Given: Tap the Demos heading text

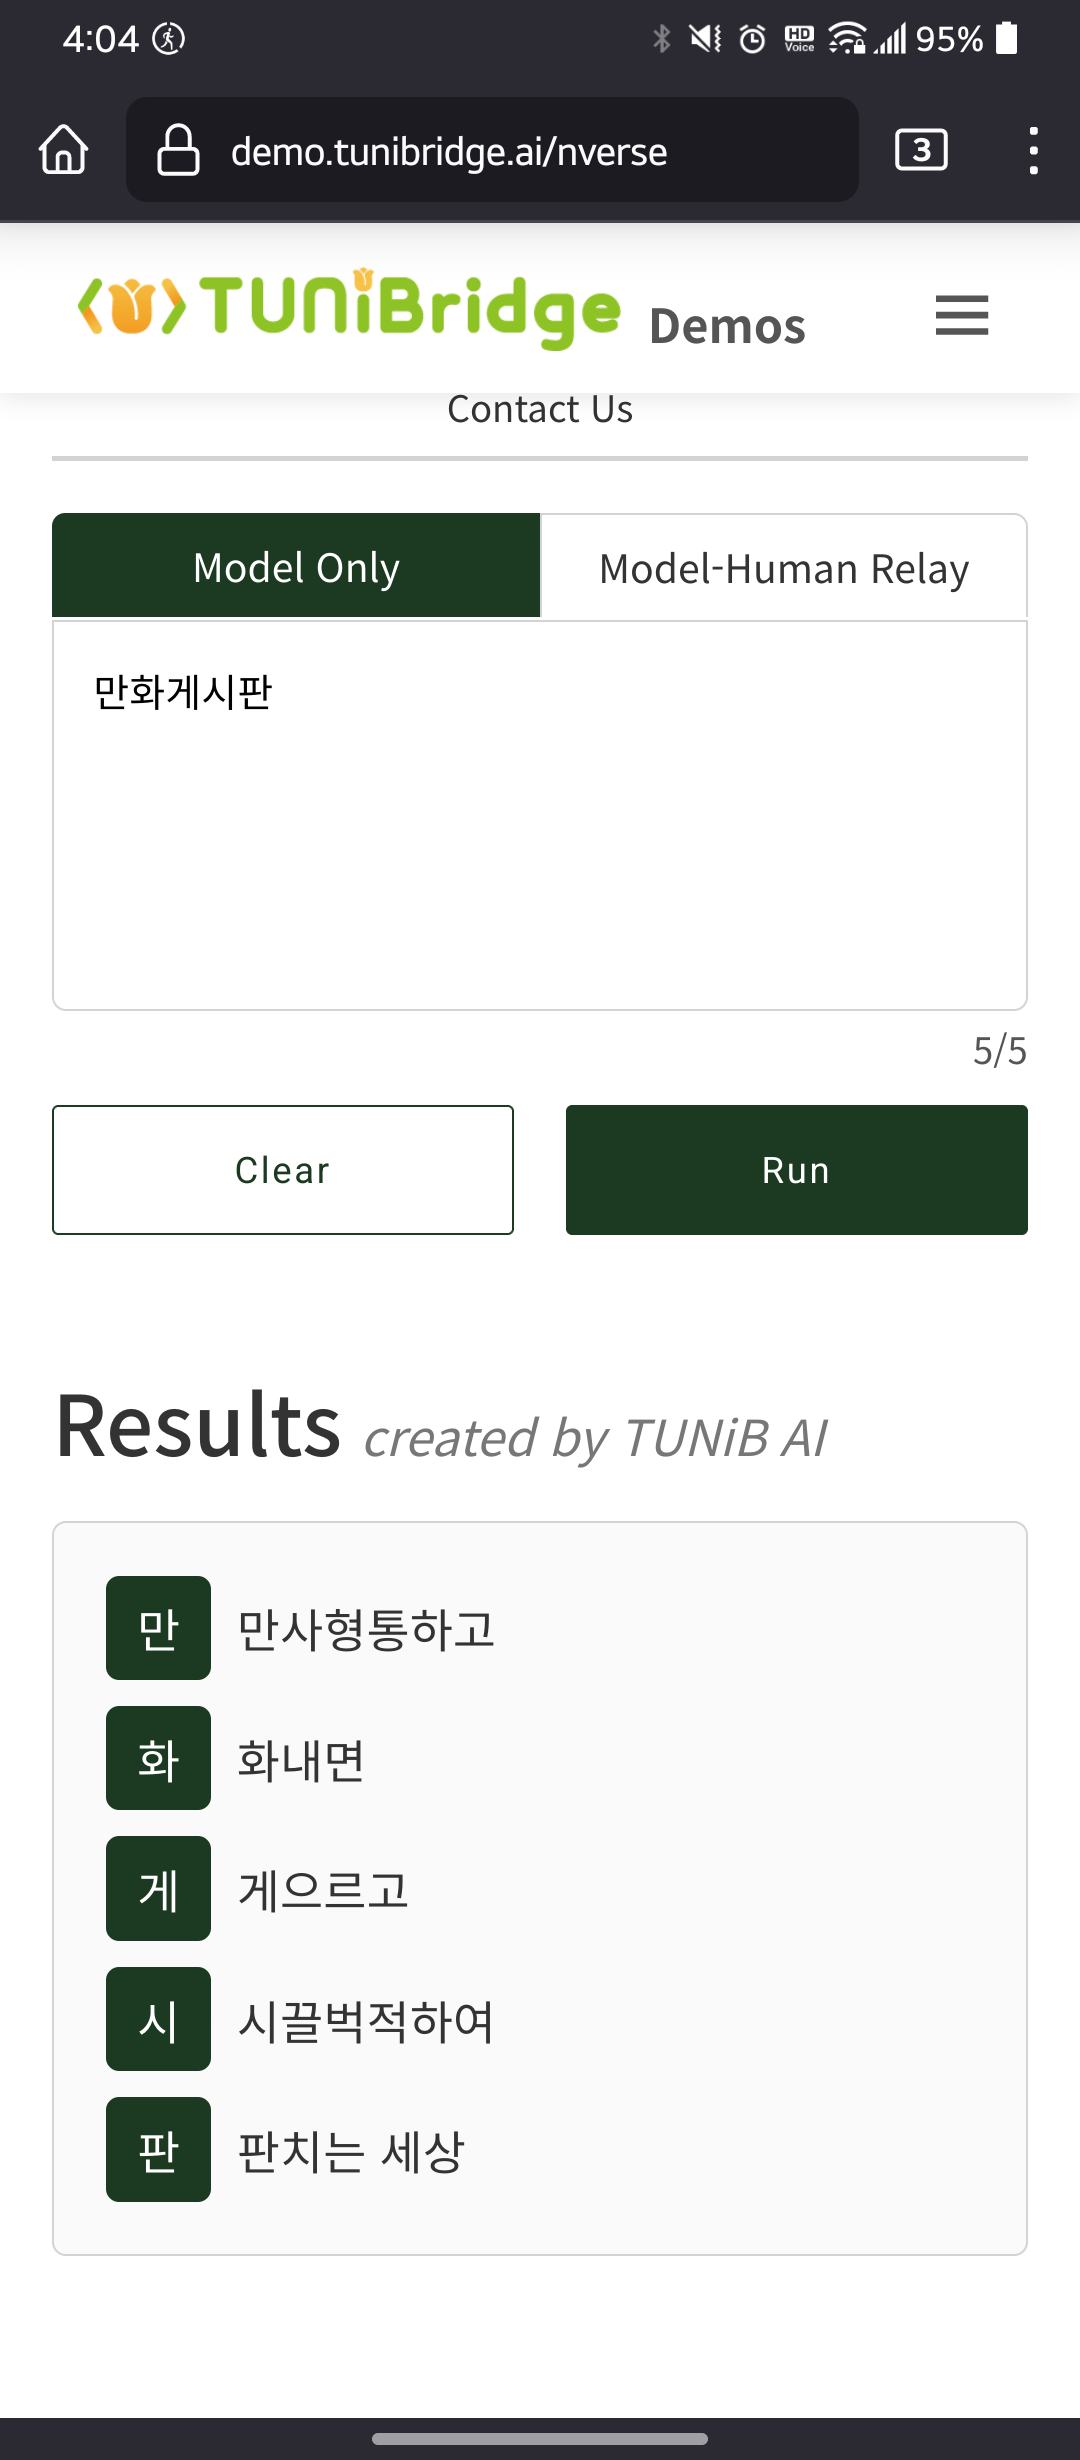Looking at the screenshot, I should pos(727,326).
